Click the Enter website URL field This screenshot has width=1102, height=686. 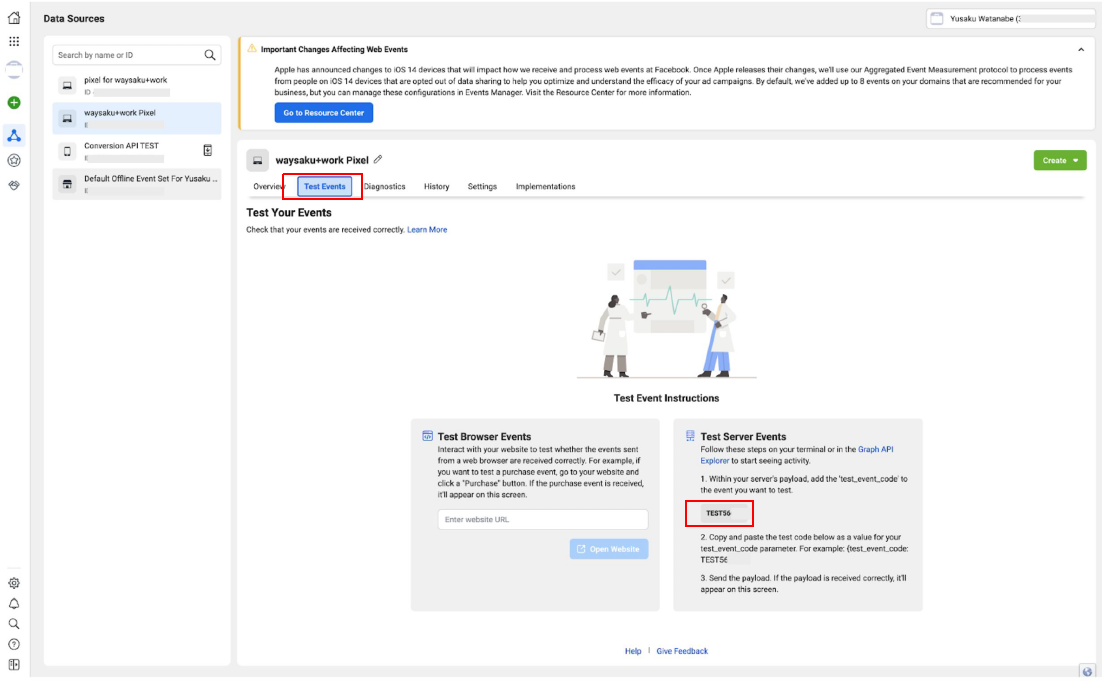(543, 520)
